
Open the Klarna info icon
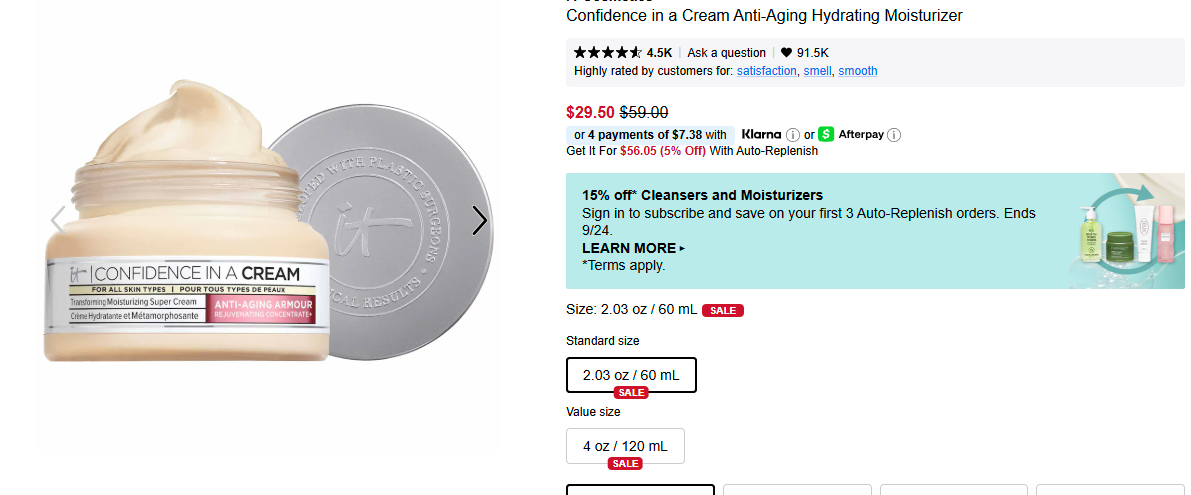click(792, 135)
